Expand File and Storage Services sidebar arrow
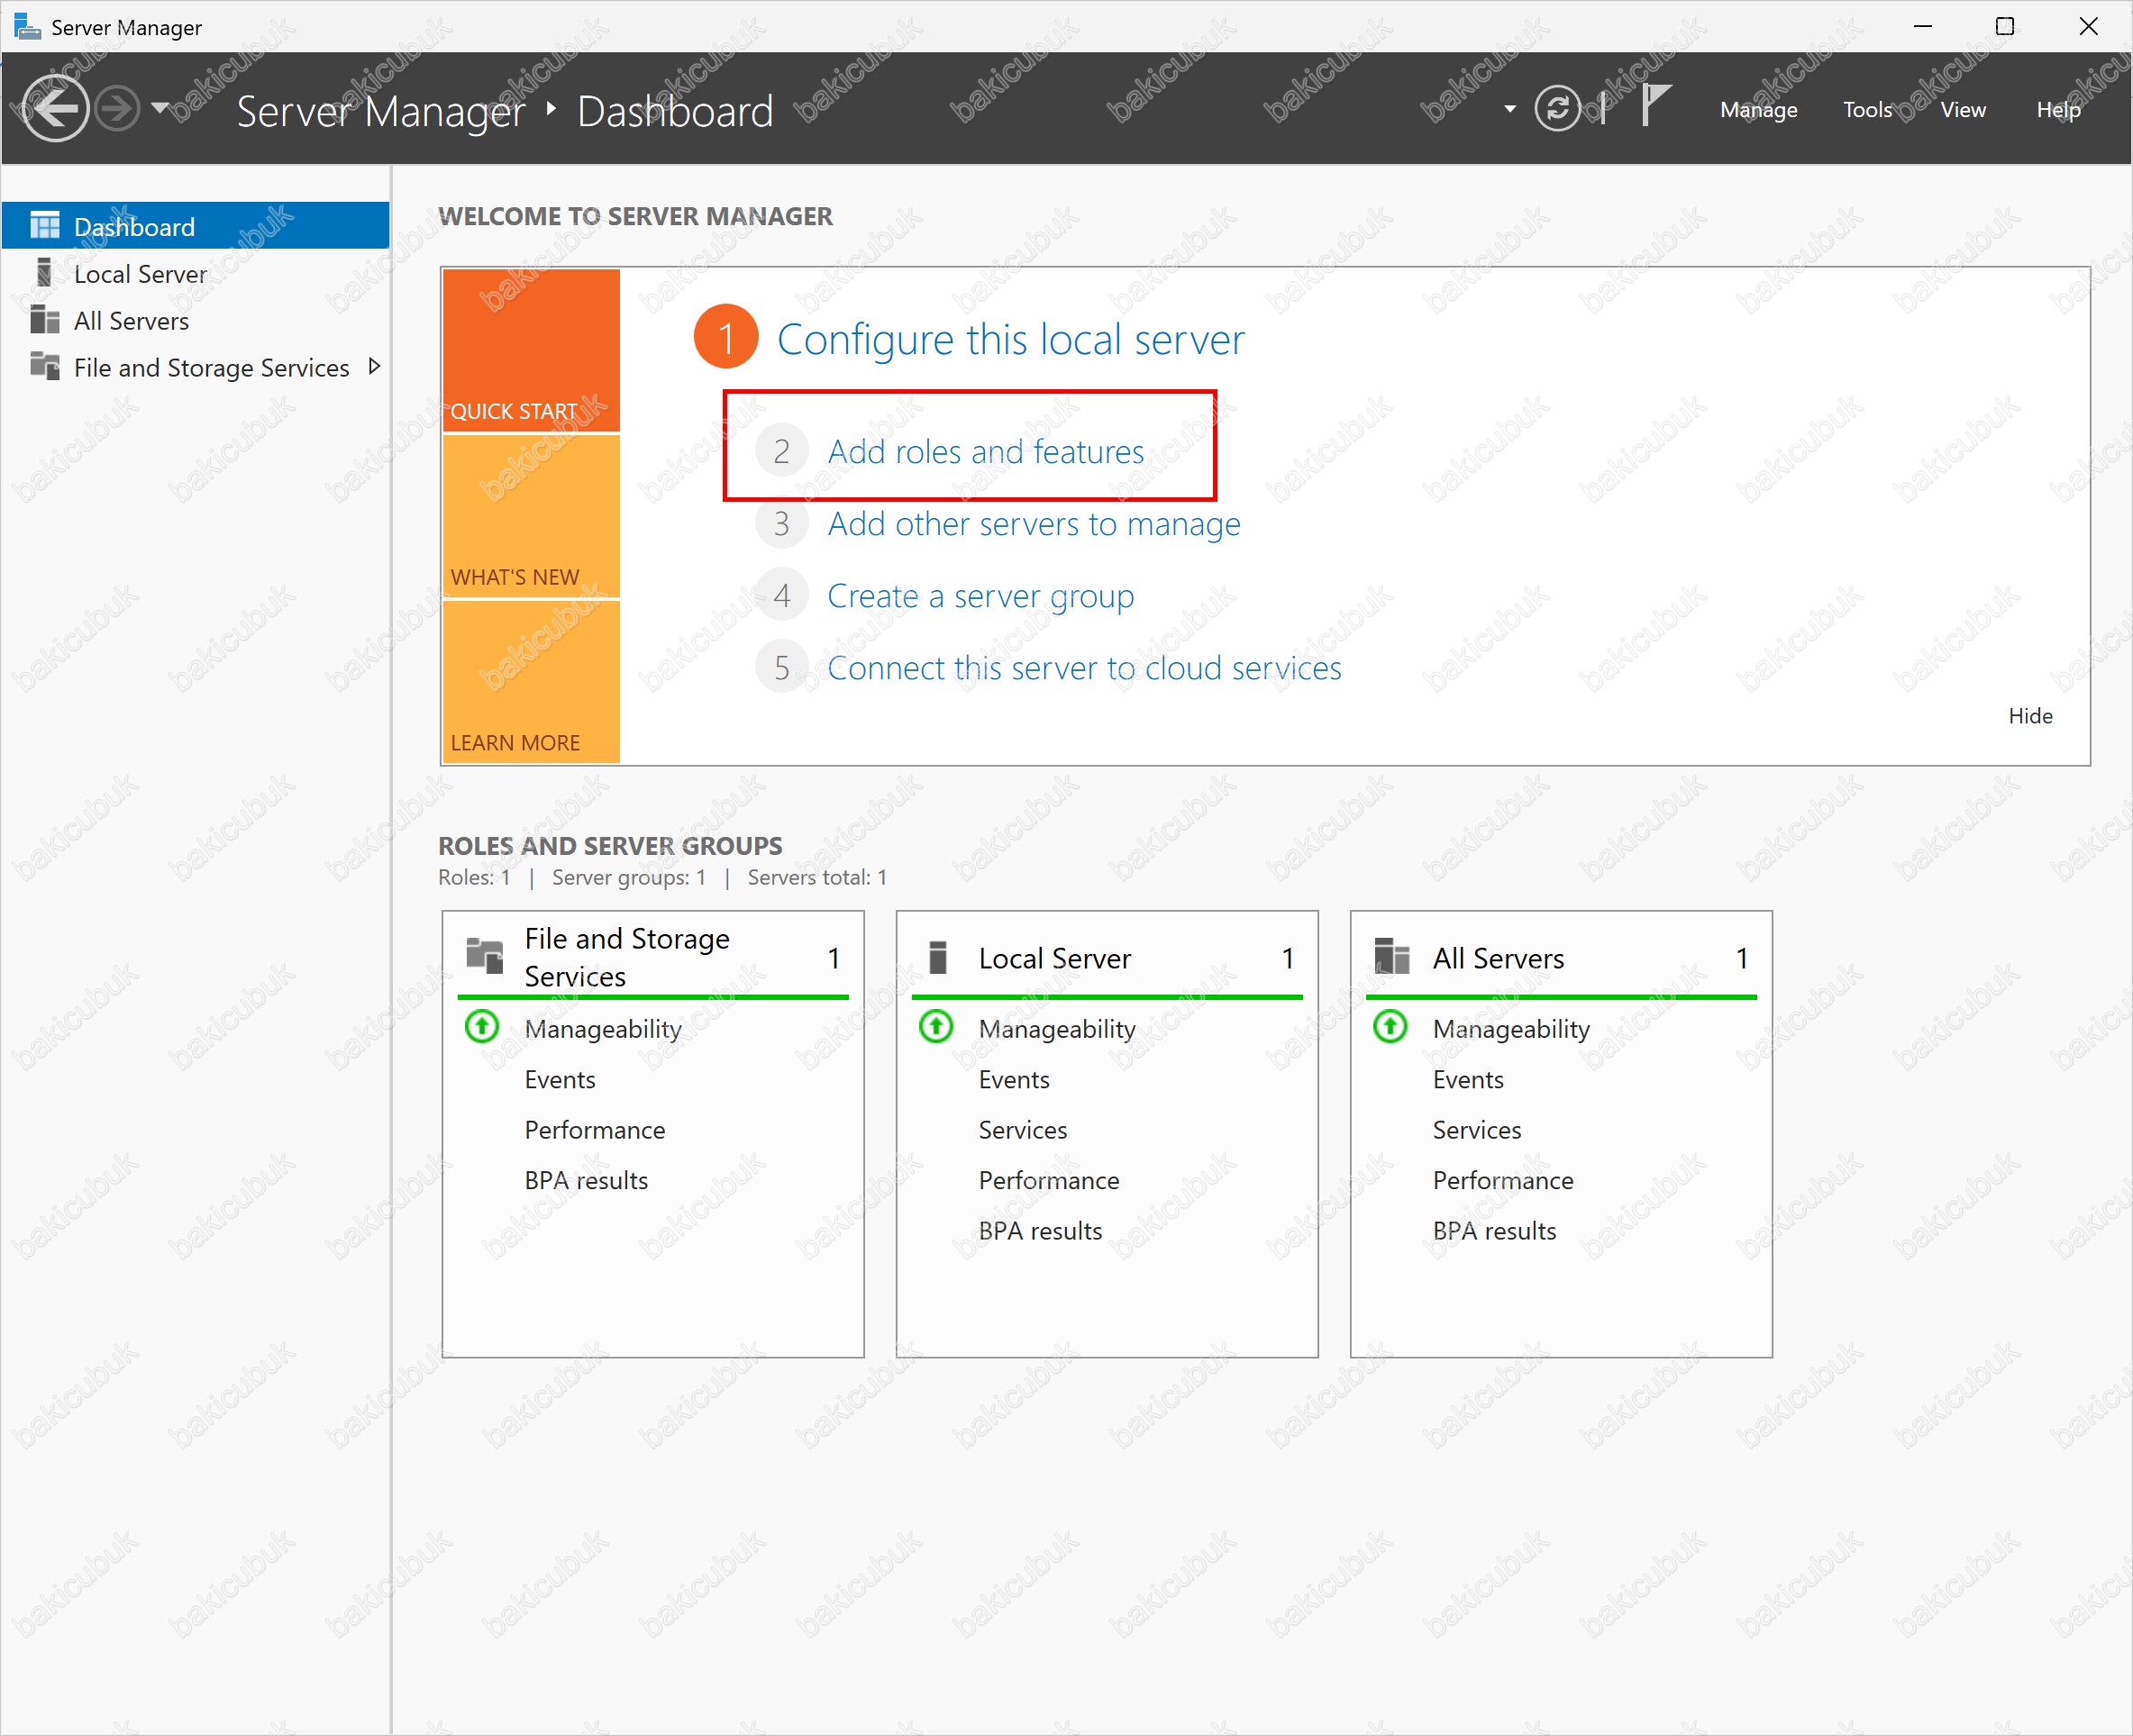This screenshot has width=2133, height=1736. point(375,366)
